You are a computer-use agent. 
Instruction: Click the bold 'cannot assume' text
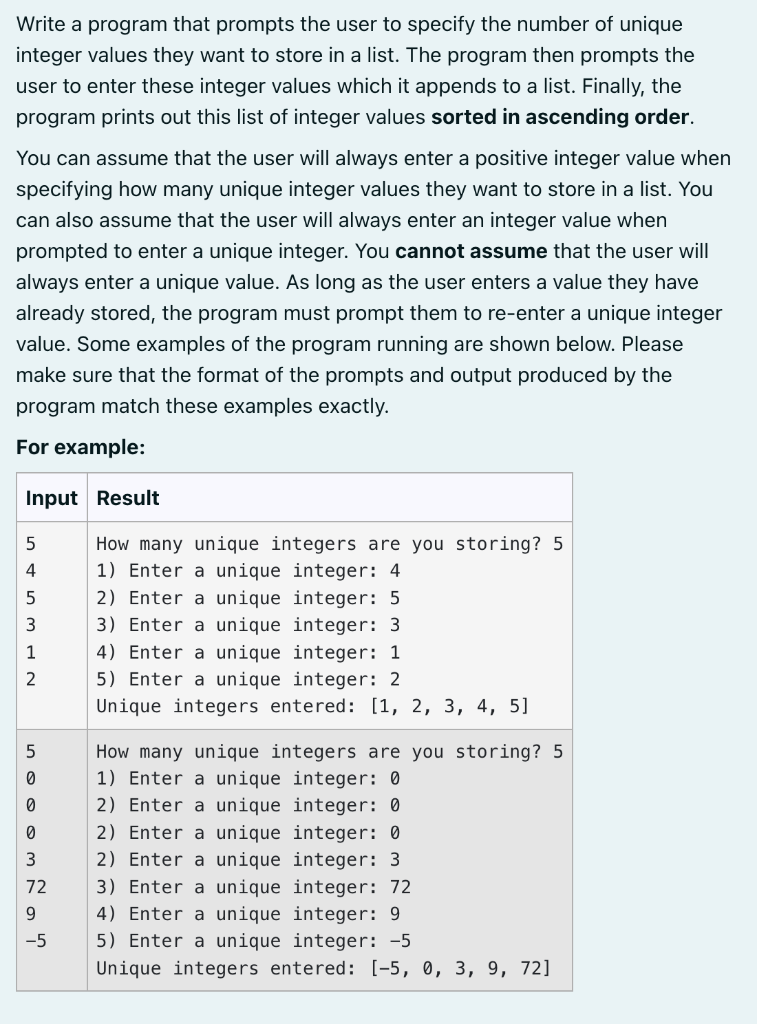point(471,251)
